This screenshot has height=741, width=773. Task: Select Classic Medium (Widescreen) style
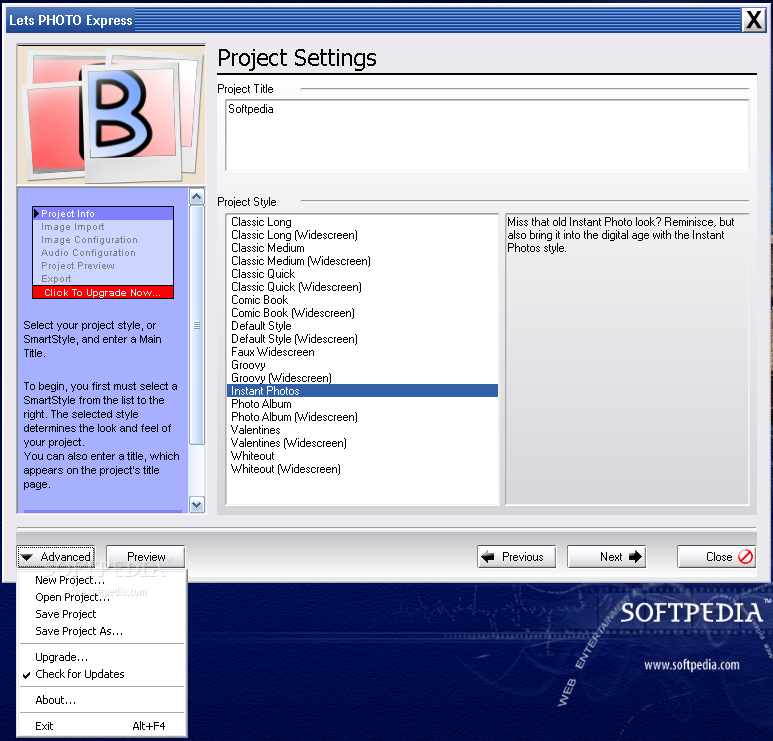pyautogui.click(x=362, y=261)
